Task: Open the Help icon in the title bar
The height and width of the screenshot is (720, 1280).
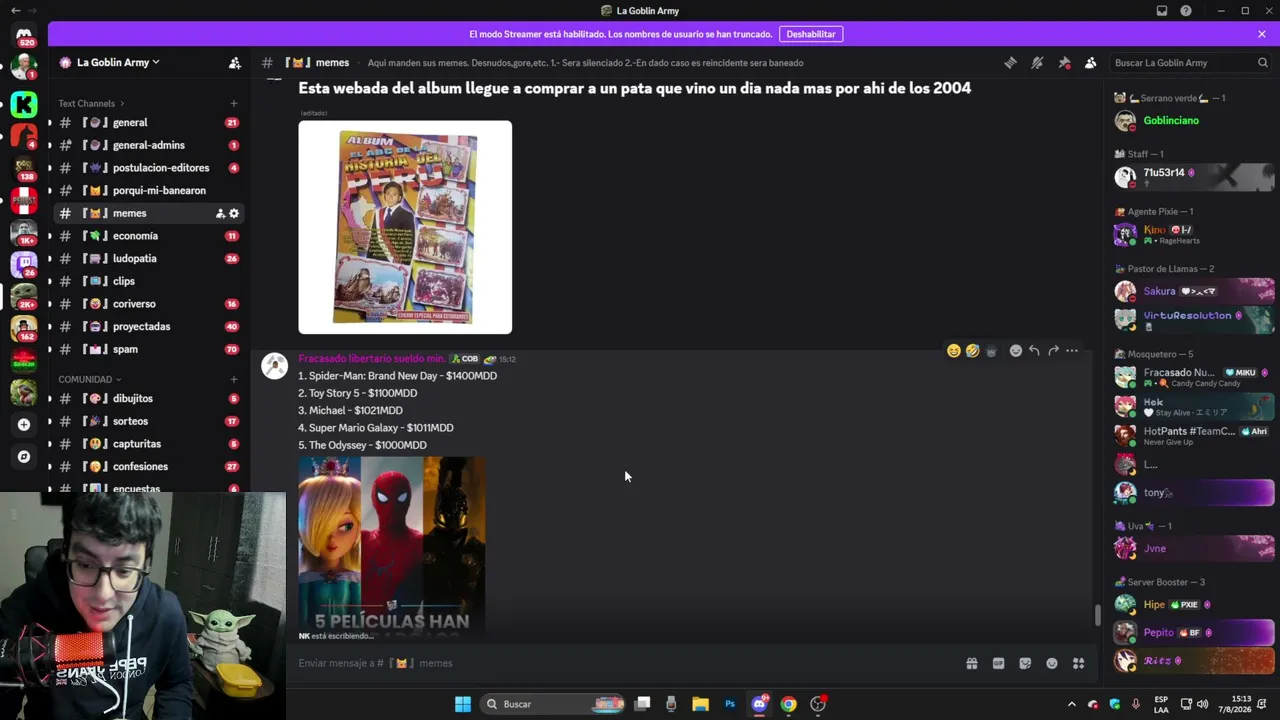Action: (x=1186, y=11)
